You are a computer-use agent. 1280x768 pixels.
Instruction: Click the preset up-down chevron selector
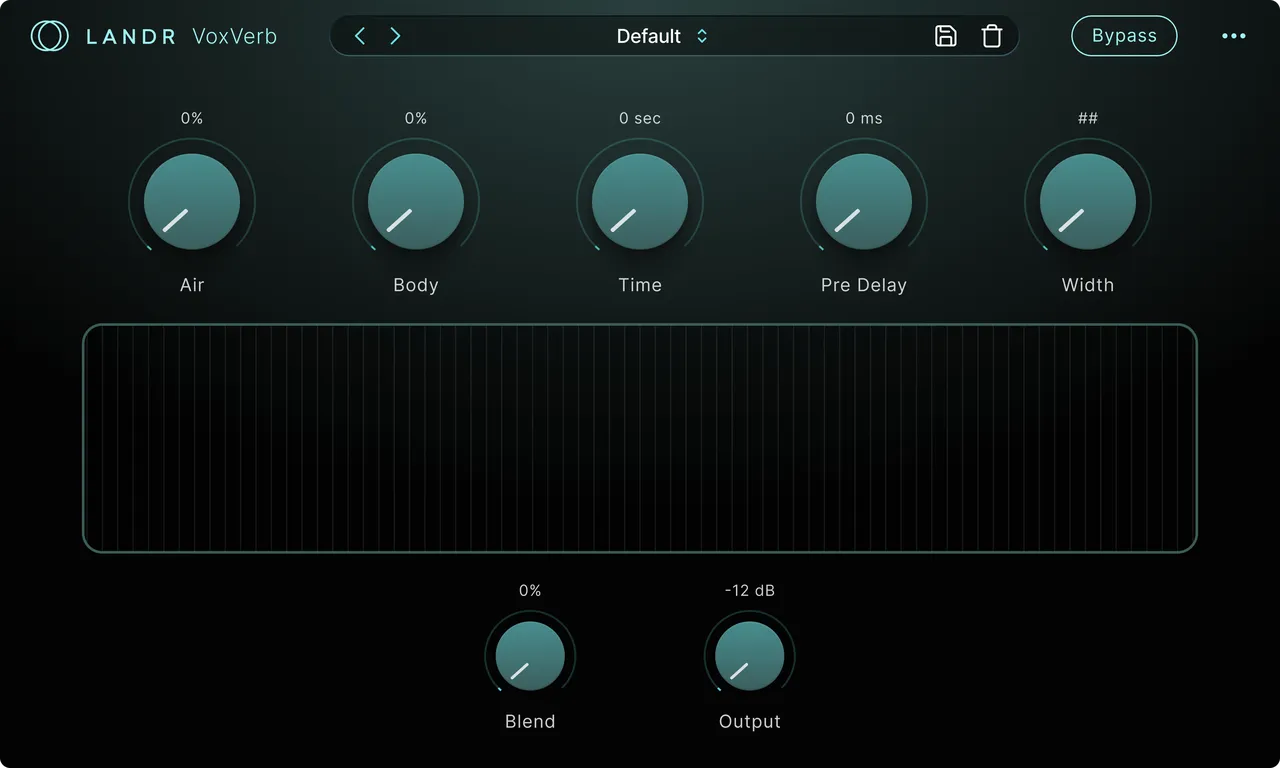[702, 36]
